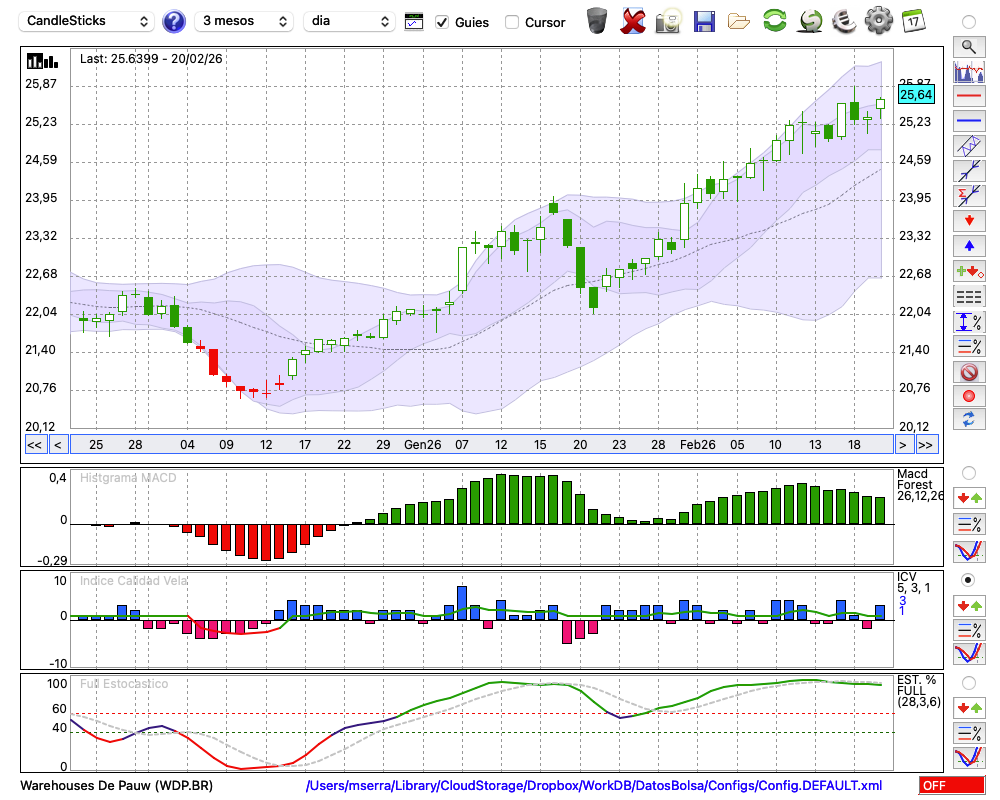Click the magnifying glass zoom tool
Image resolution: width=1000 pixels, height=800 pixels.
968,46
